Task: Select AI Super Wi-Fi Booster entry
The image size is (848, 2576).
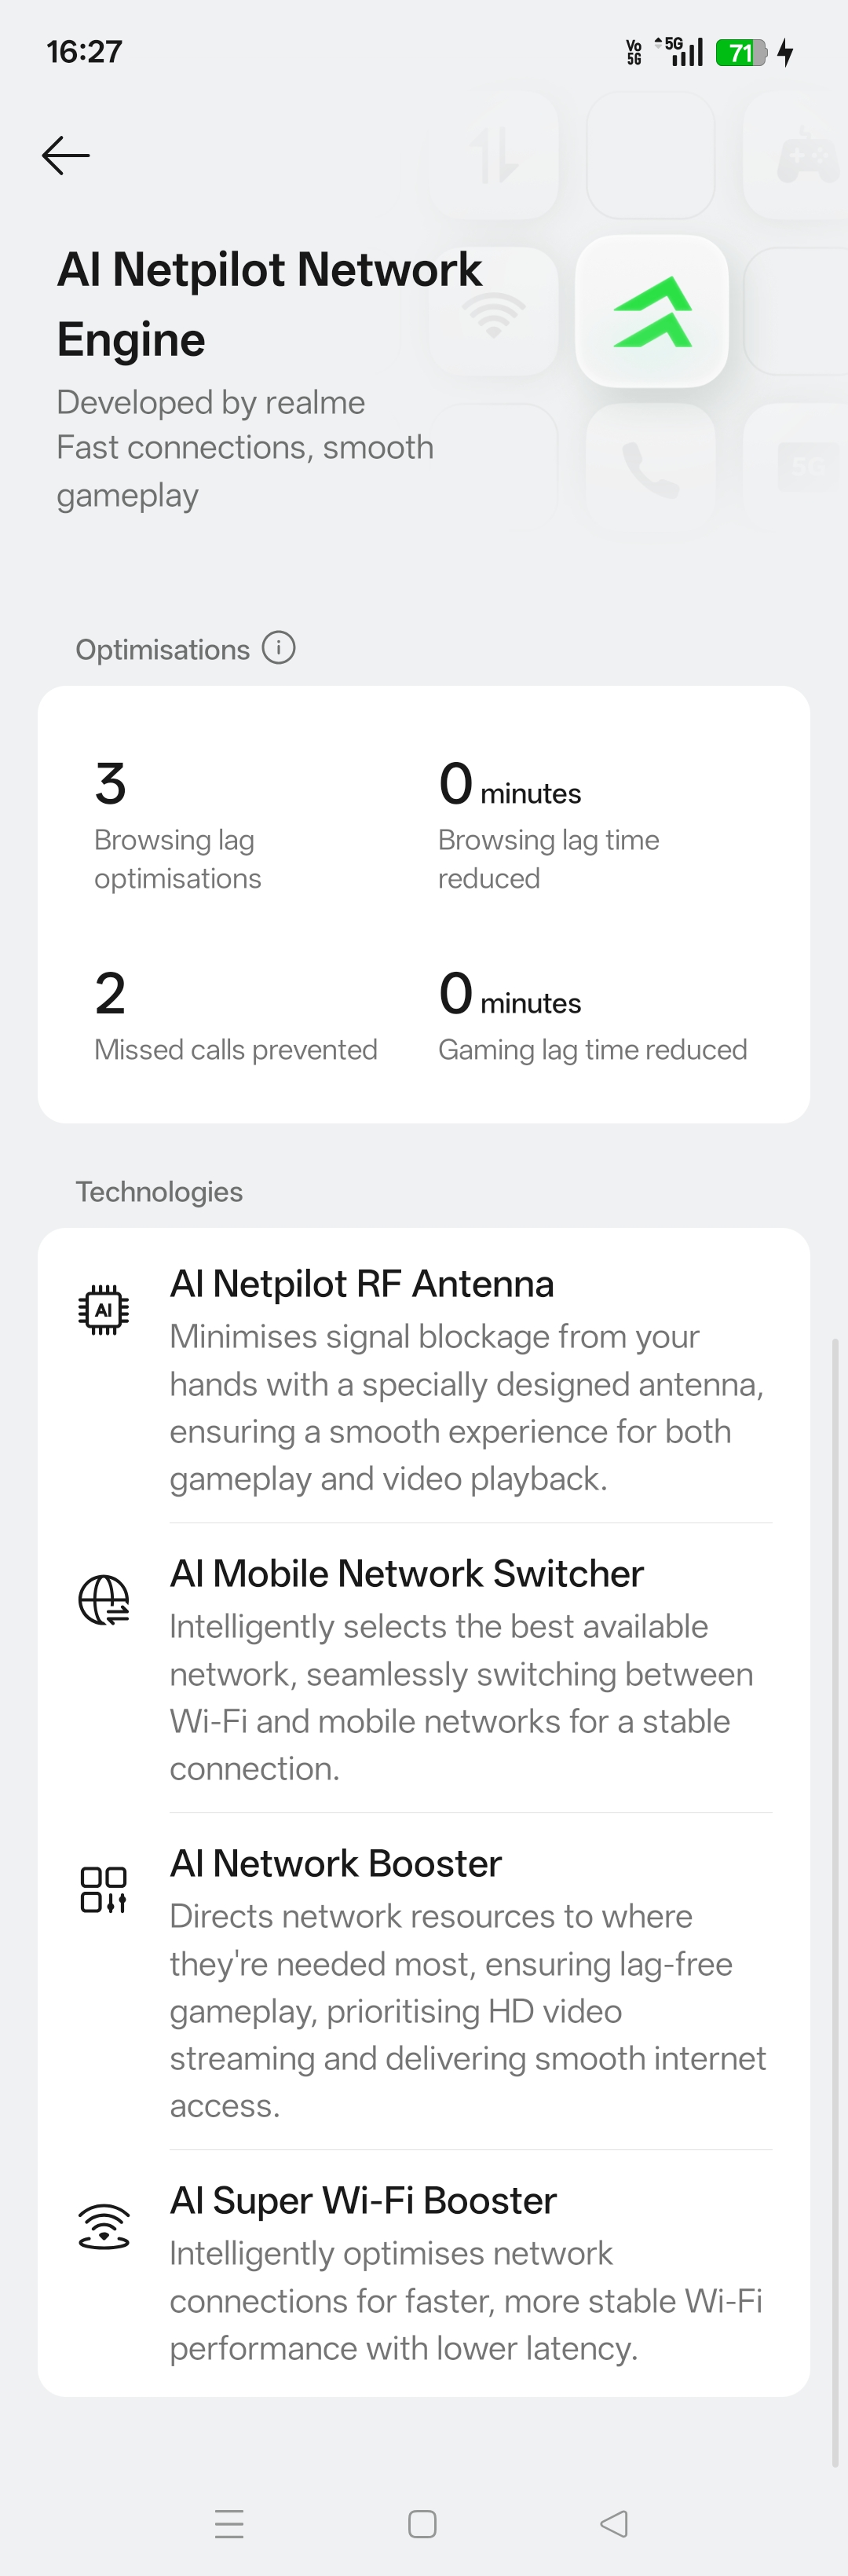Action: click(x=363, y=2201)
